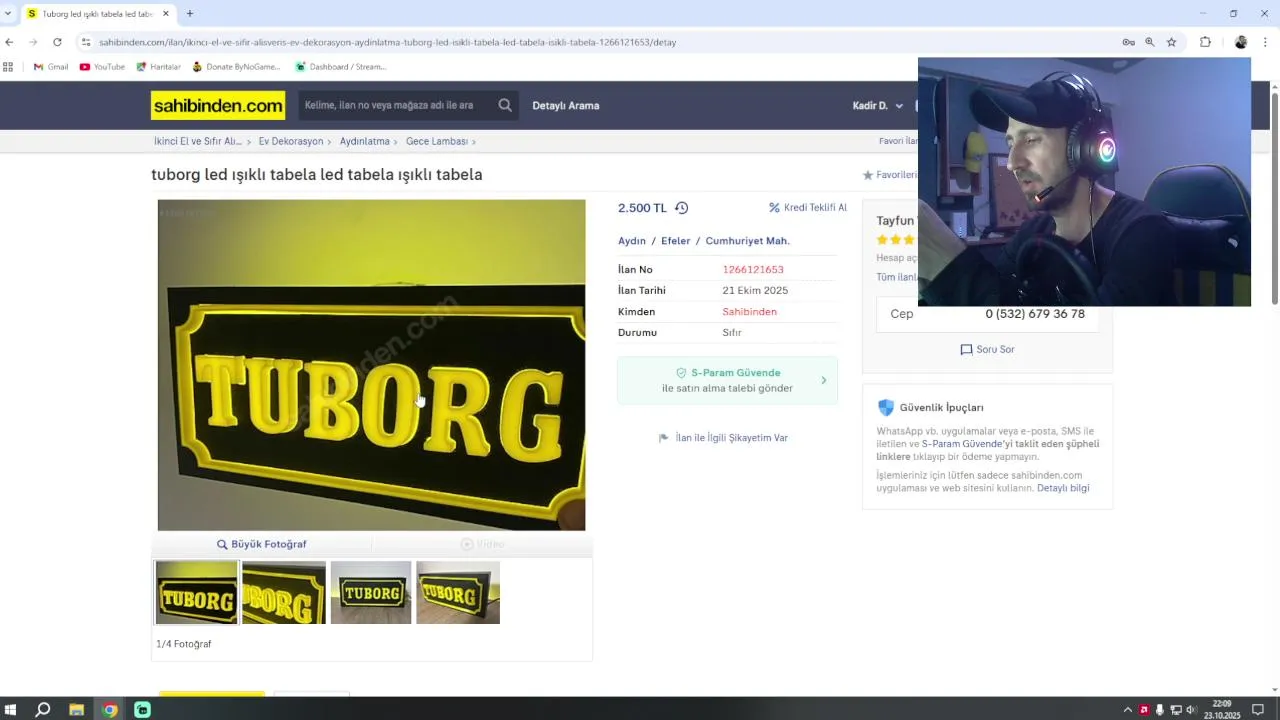Screen dimensions: 1280x720
Task: Show hidden tray icons chevron
Action: (x=1128, y=710)
